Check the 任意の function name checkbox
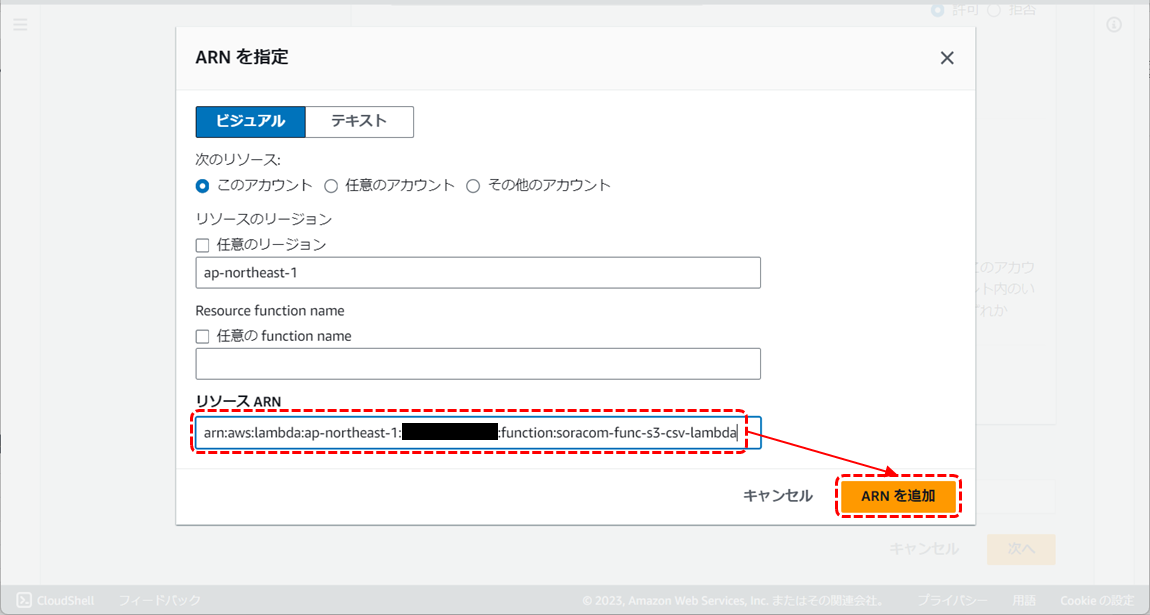 (x=202, y=336)
